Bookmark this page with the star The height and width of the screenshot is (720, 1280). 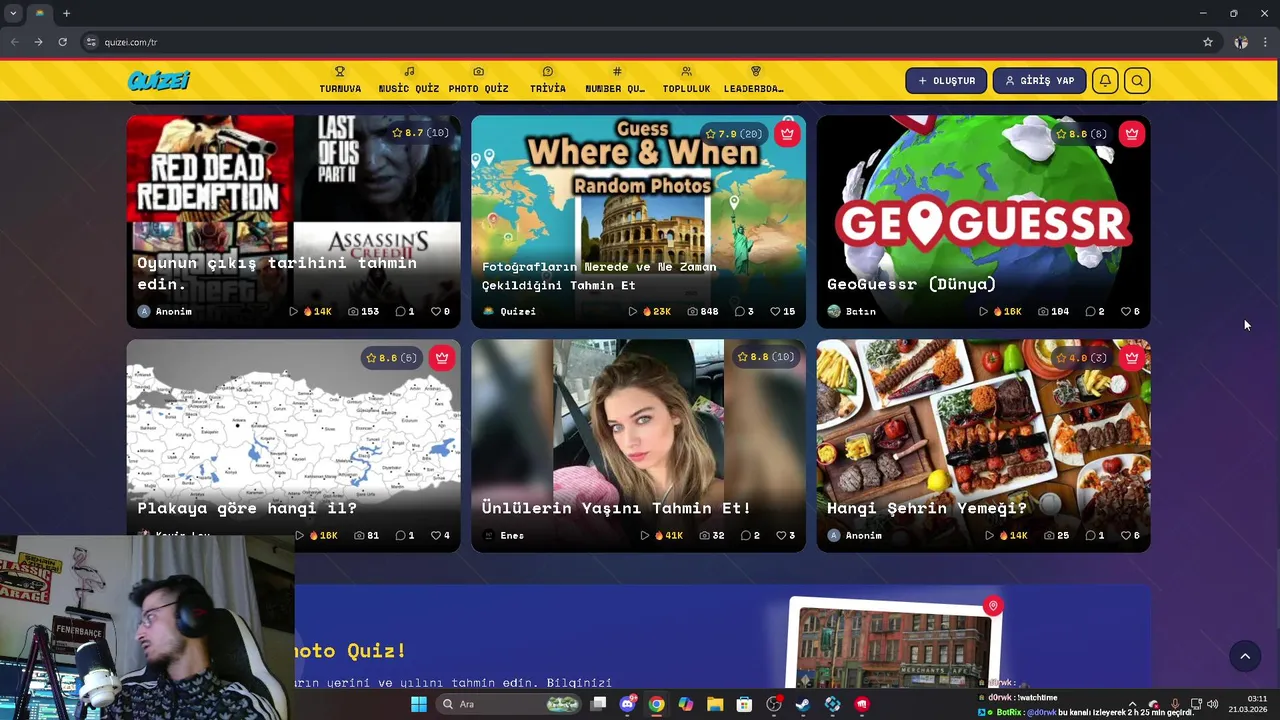pos(1208,42)
